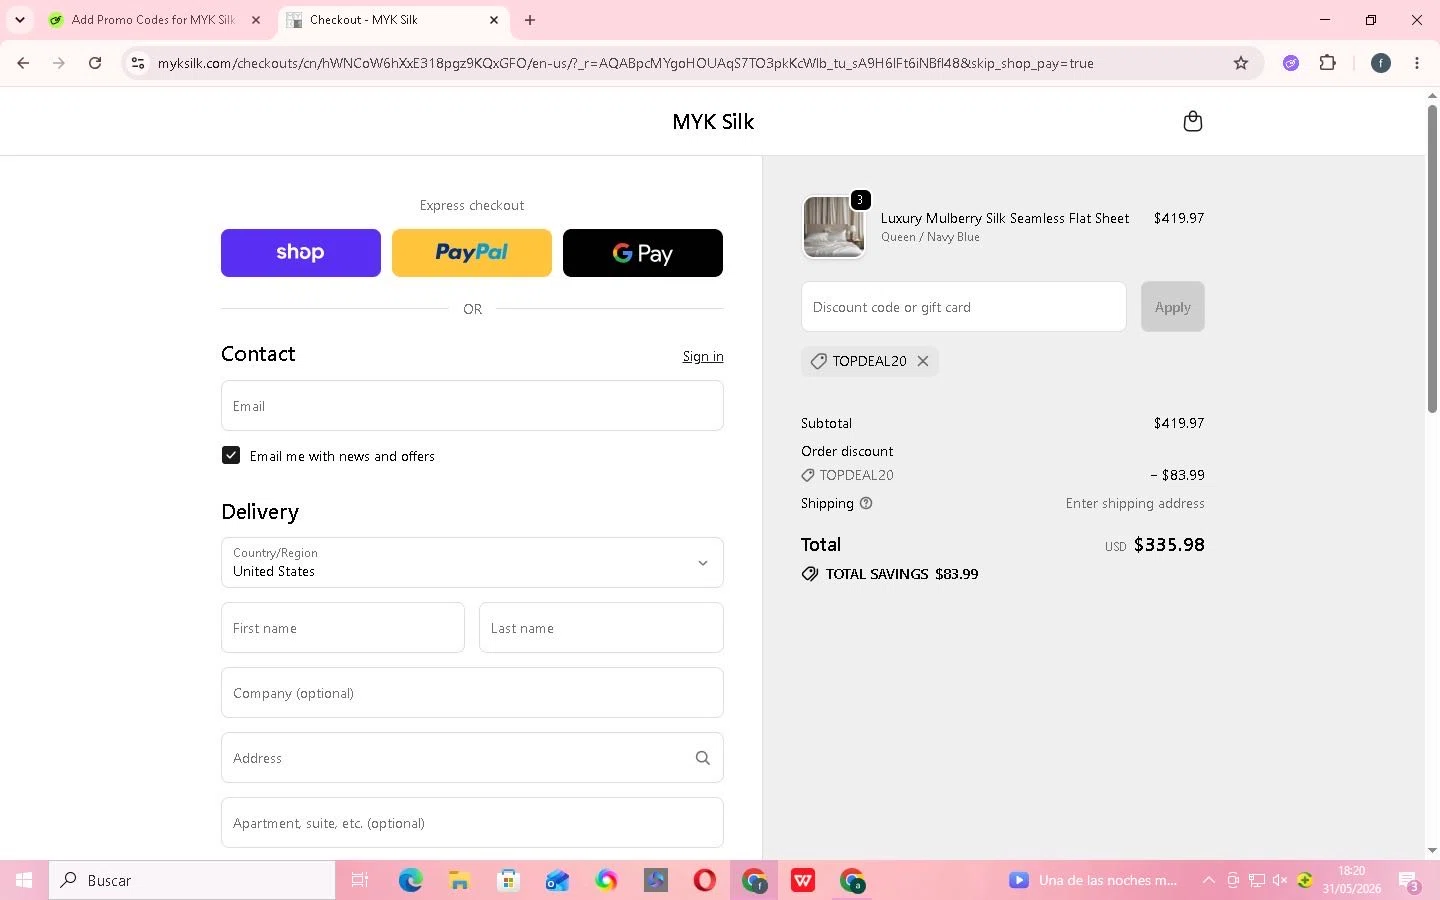1440x900 pixels.
Task: Click the media widget Una de las noches
Action: [1094, 880]
